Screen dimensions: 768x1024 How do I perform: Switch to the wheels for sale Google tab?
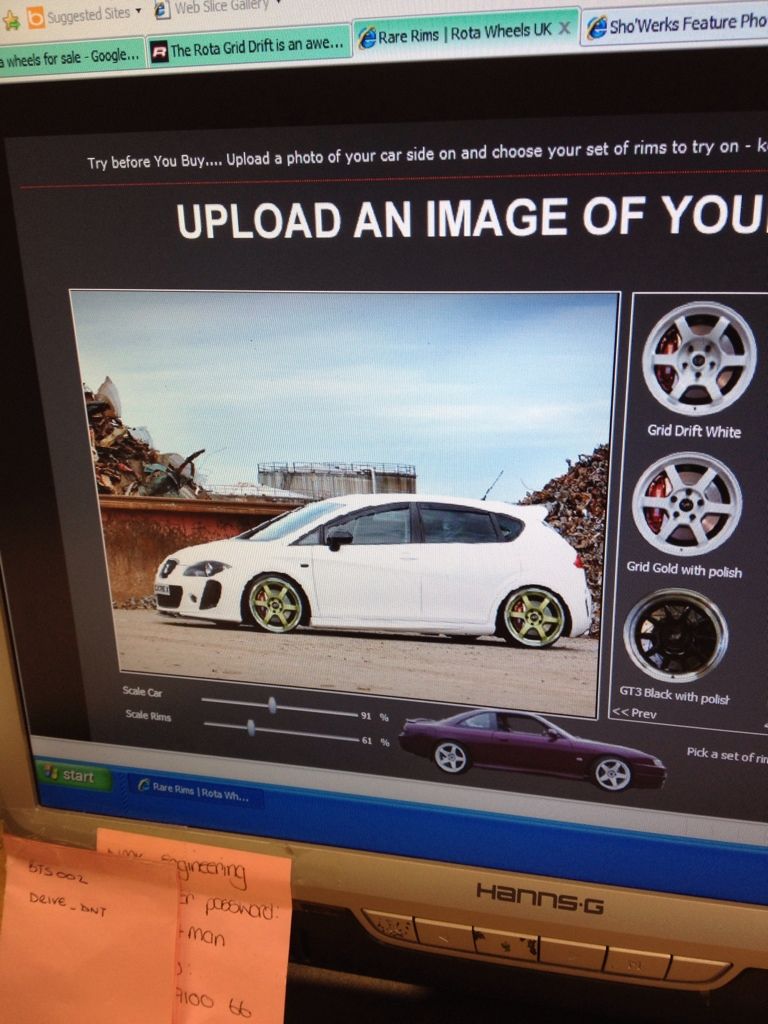[x=70, y=57]
